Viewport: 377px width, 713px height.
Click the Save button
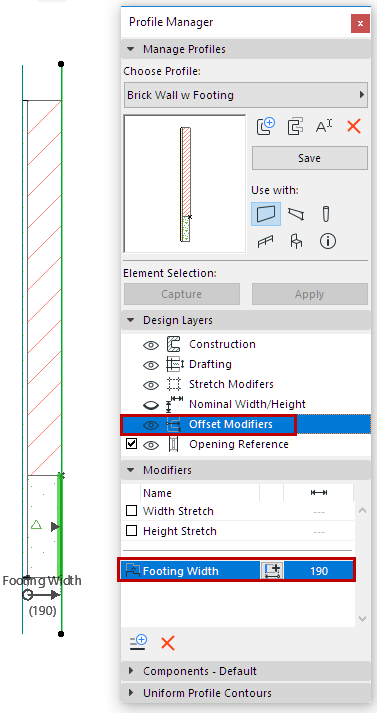coord(310,158)
